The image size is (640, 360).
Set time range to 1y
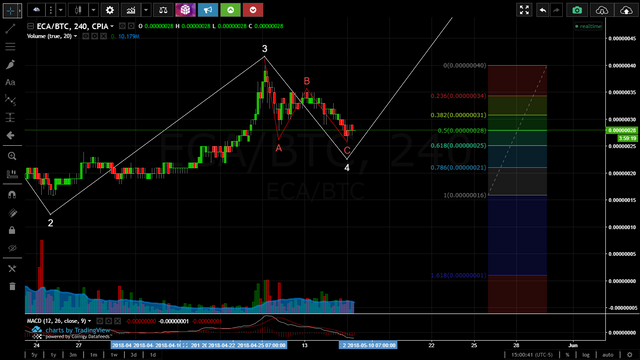tap(53, 355)
